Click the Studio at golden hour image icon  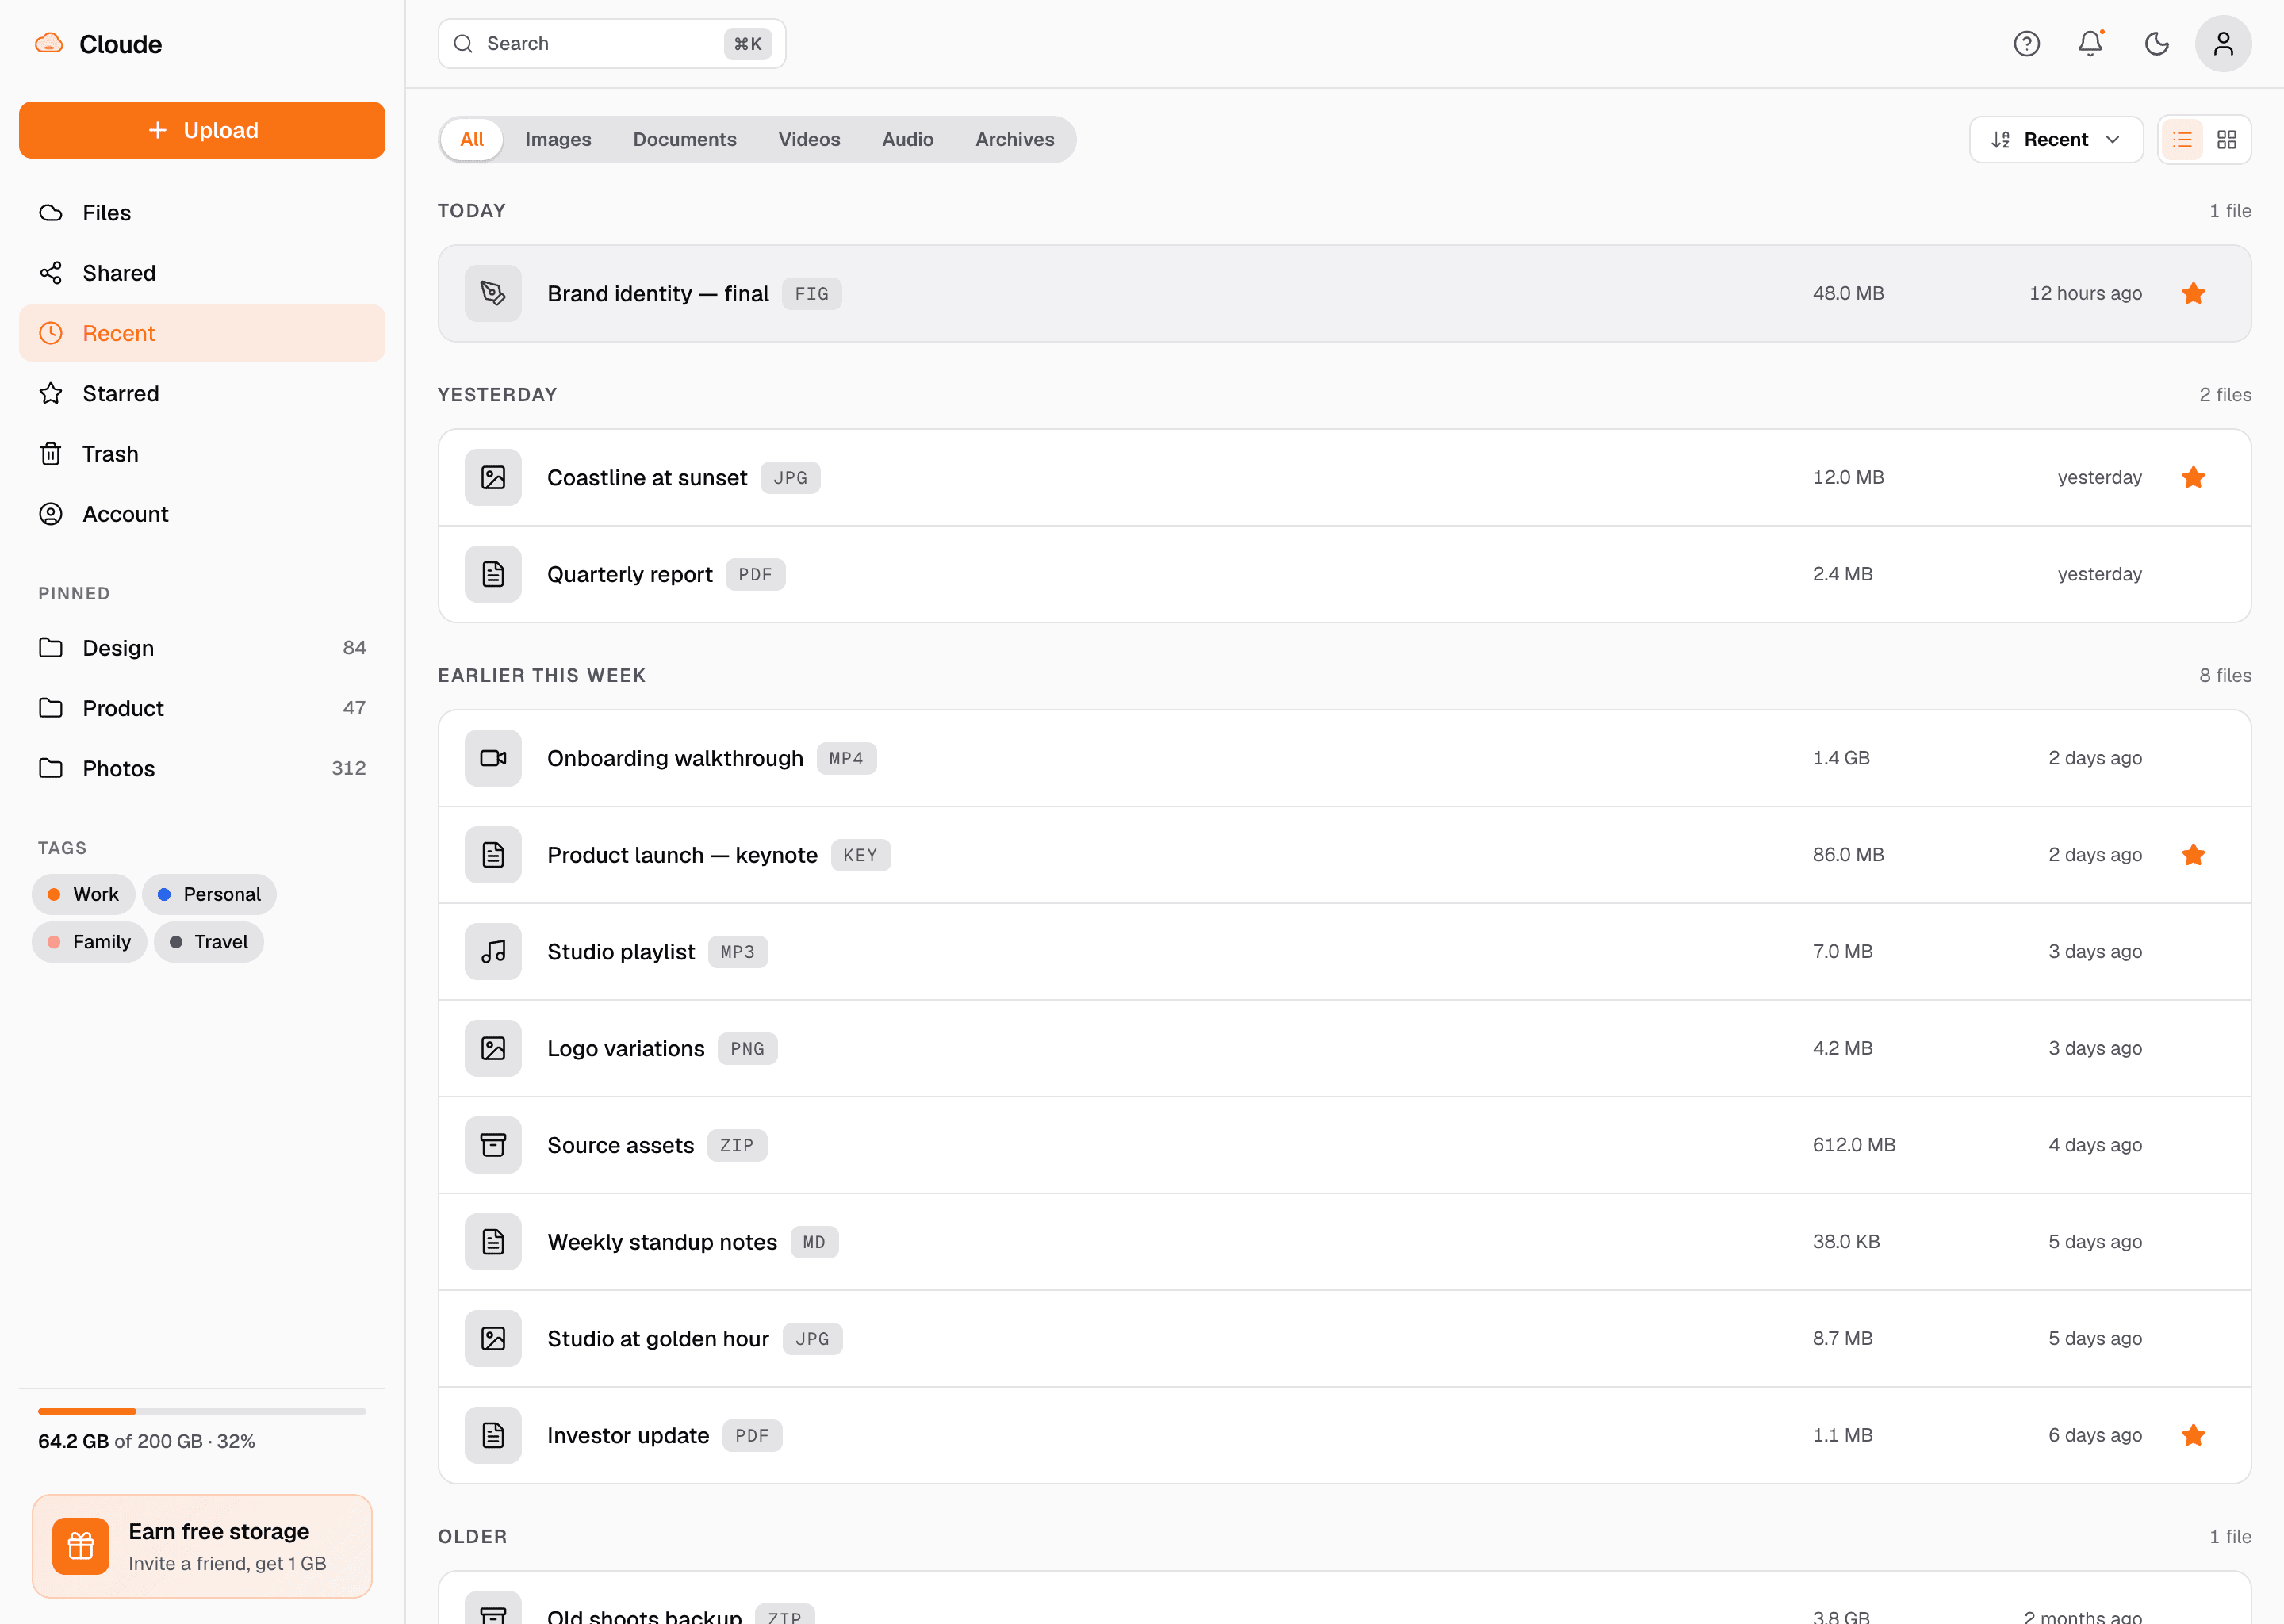pyautogui.click(x=493, y=1338)
